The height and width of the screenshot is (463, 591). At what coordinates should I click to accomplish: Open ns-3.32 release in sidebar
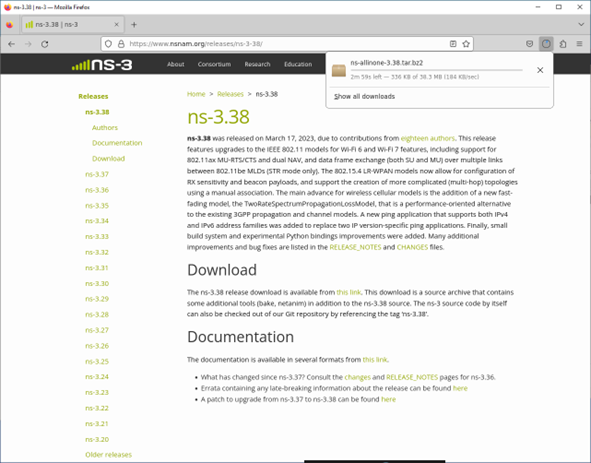[x=97, y=252]
